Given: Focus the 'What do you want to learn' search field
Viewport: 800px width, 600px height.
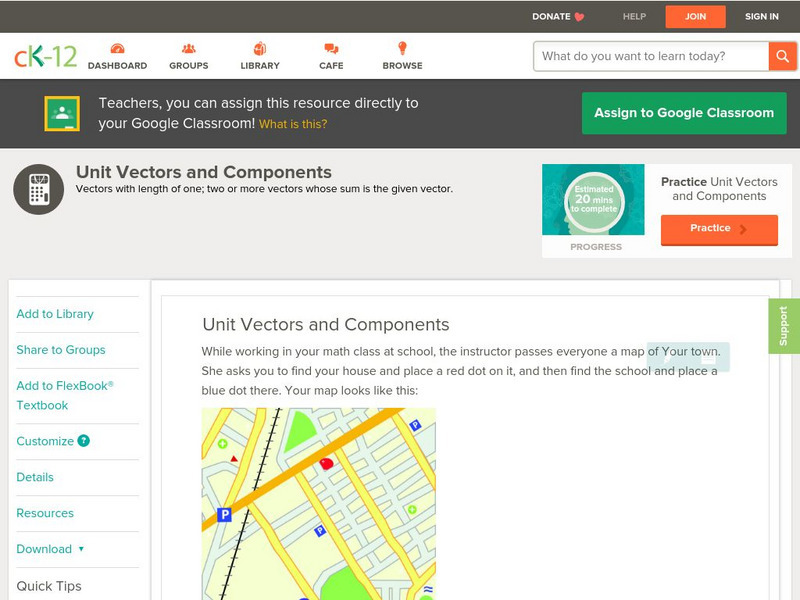Looking at the screenshot, I should [x=651, y=56].
